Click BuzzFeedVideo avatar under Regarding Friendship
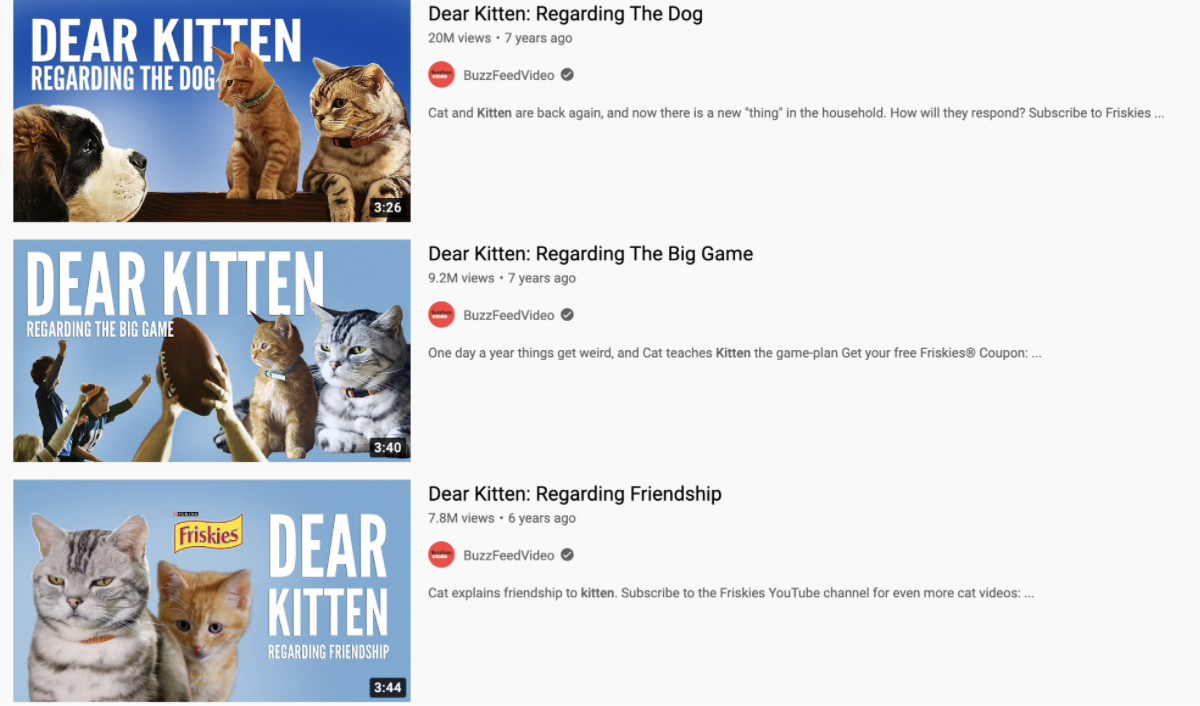The height and width of the screenshot is (706, 1200). 441,555
